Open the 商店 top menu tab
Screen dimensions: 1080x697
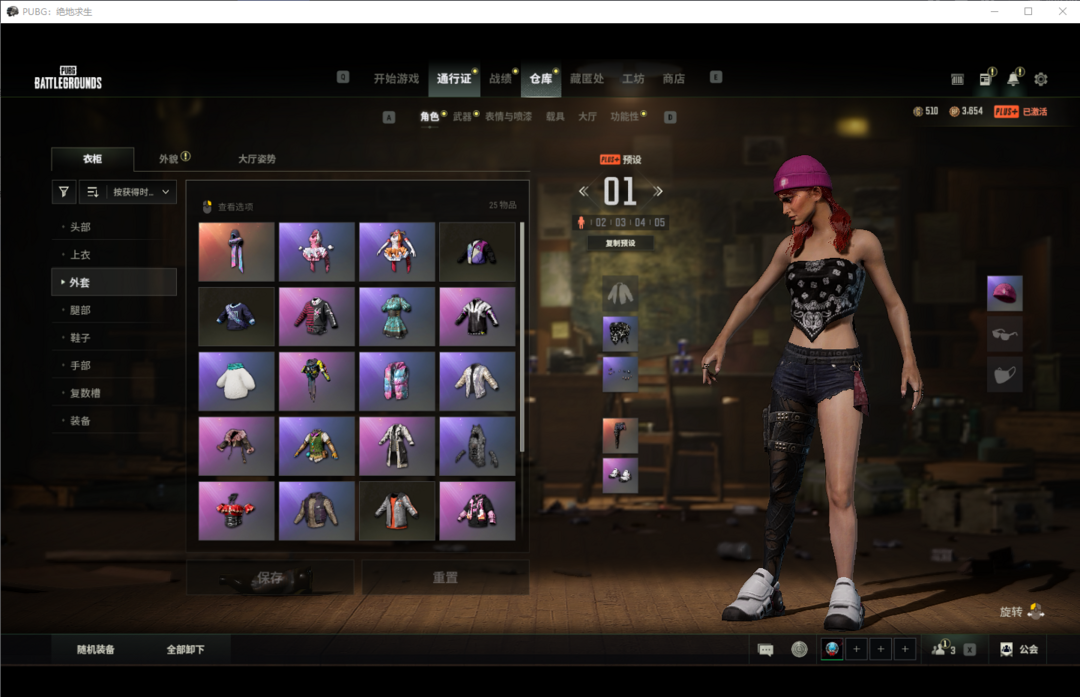(673, 79)
